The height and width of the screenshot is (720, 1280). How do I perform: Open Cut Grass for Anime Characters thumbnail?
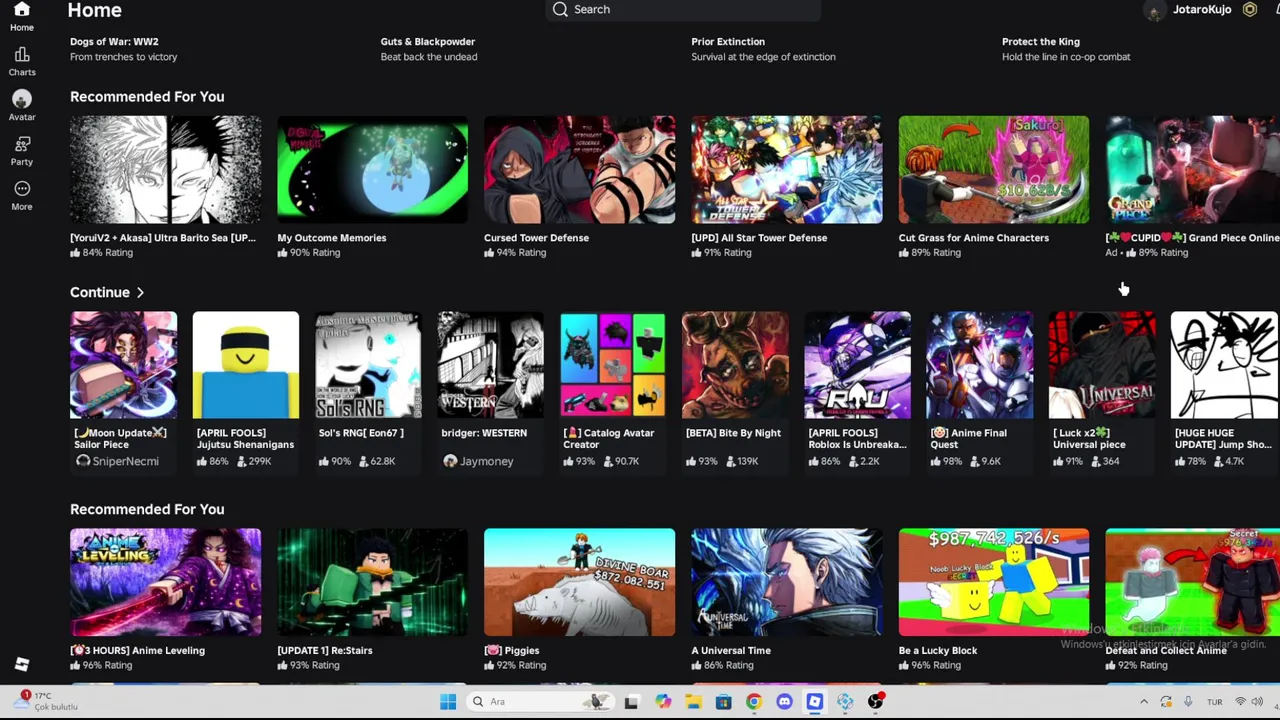pos(993,169)
